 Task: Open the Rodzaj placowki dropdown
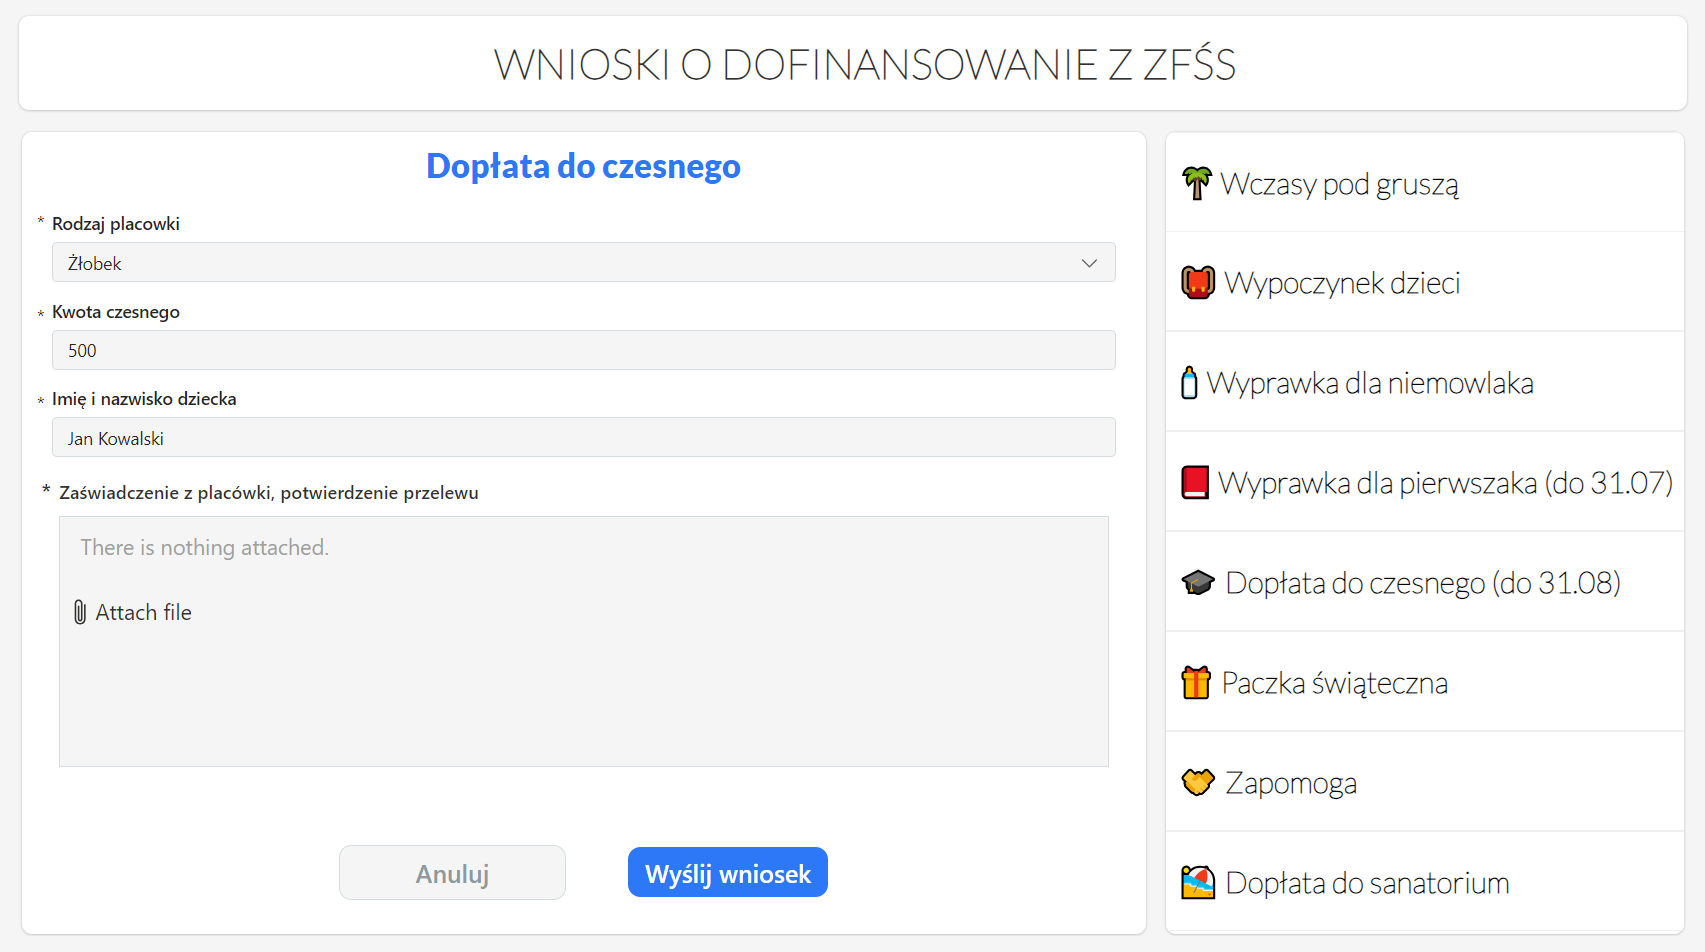pyautogui.click(x=582, y=263)
